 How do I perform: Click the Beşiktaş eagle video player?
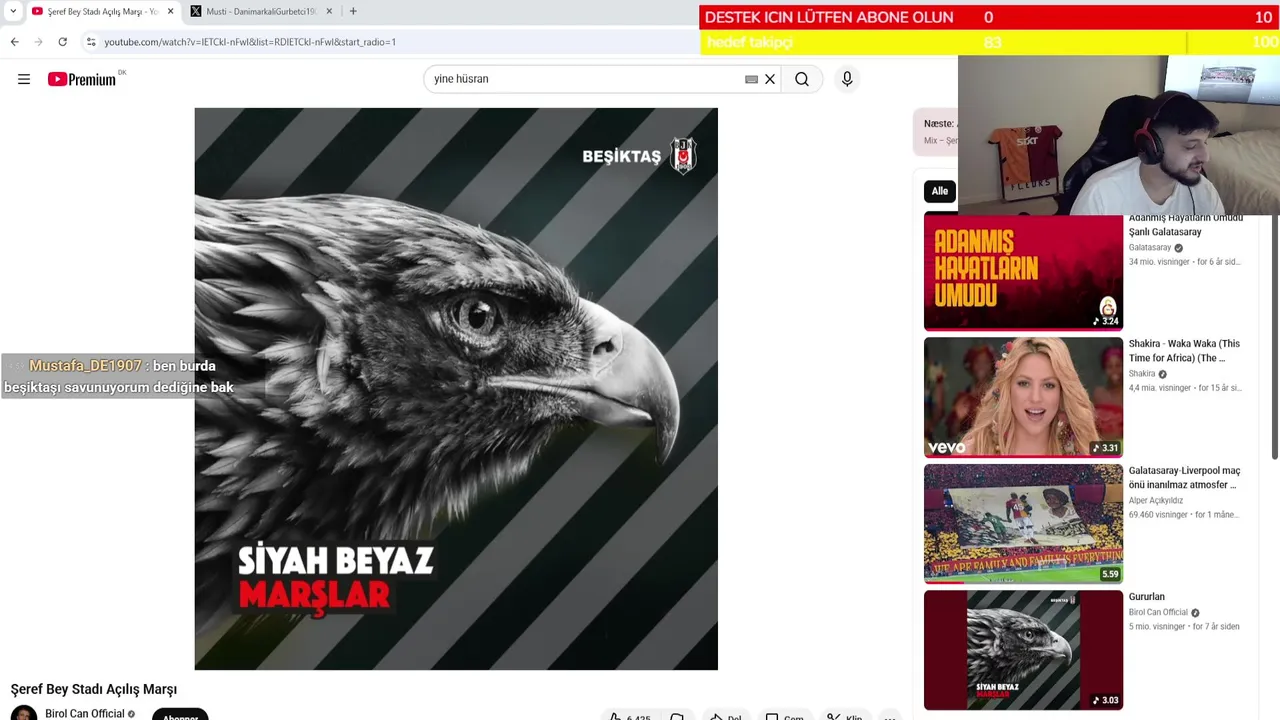[x=456, y=389]
